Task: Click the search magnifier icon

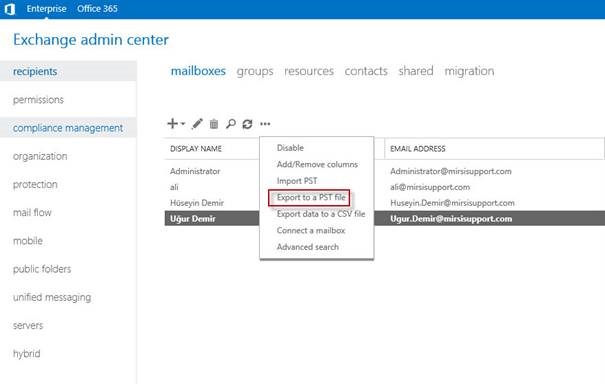Action: pyautogui.click(x=231, y=124)
